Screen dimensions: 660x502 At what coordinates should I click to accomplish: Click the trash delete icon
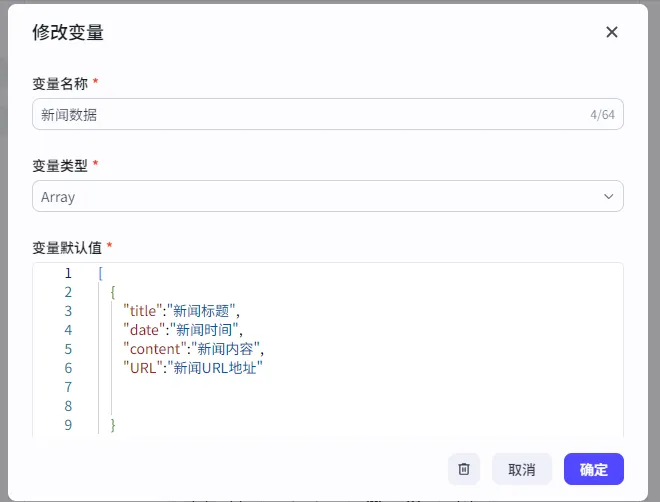pos(464,469)
